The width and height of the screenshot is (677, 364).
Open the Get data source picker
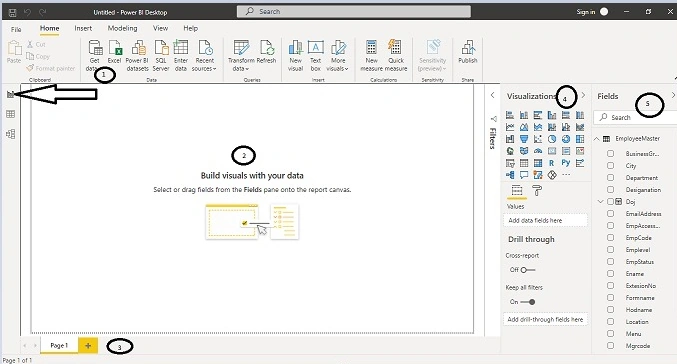click(94, 55)
